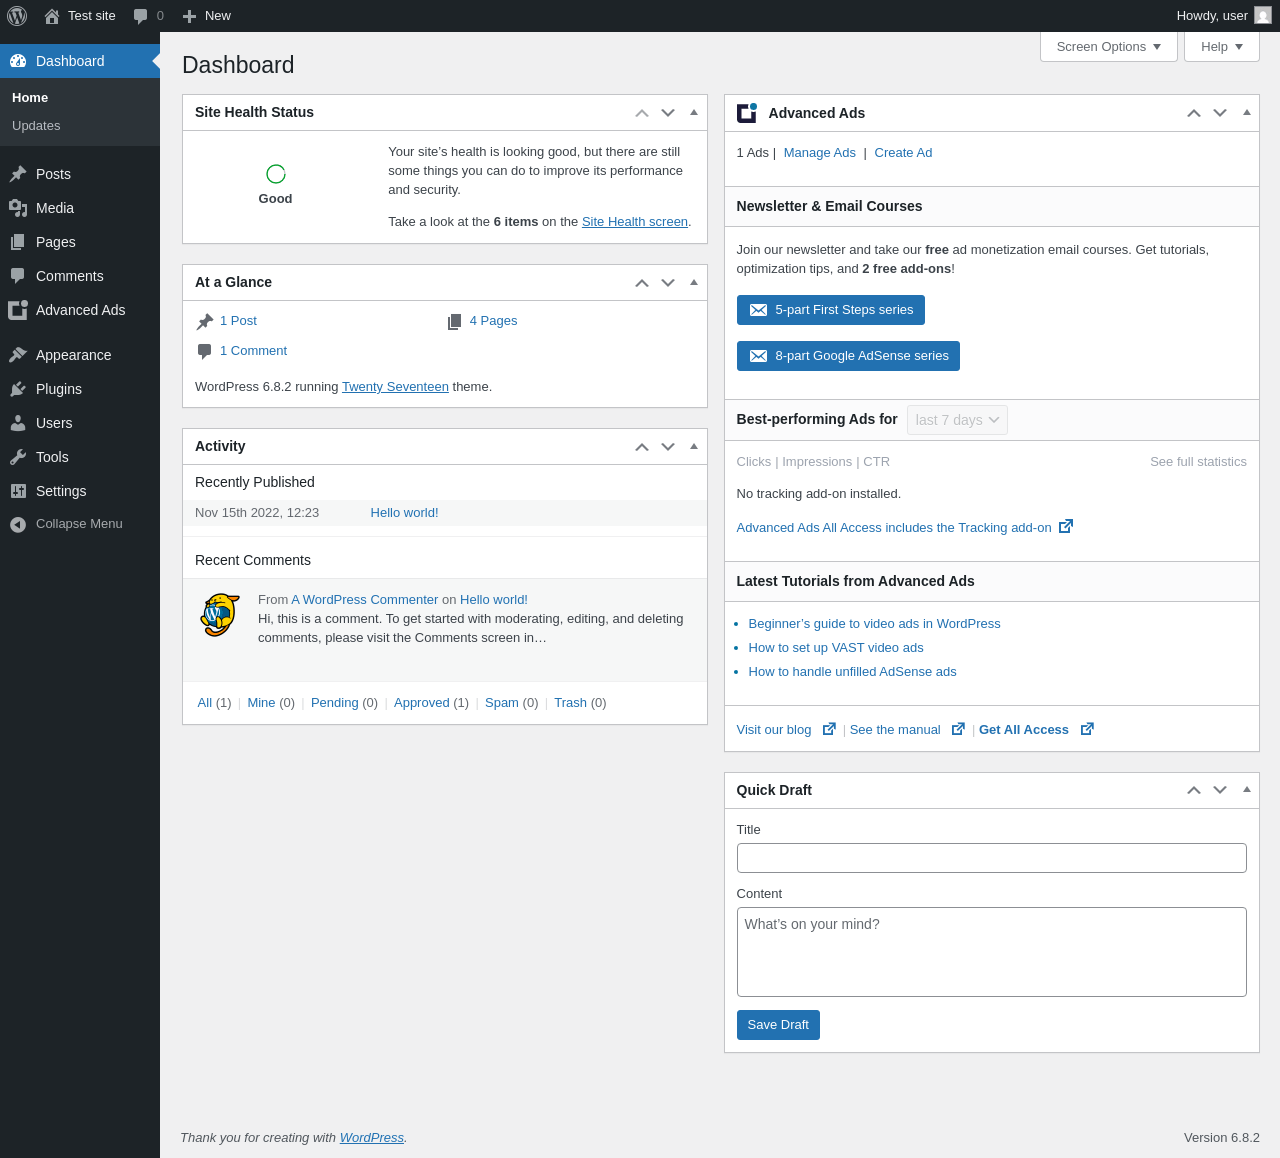Click the Tools wrench icon in sidebar
Viewport: 1280px width, 1158px height.
click(18, 457)
